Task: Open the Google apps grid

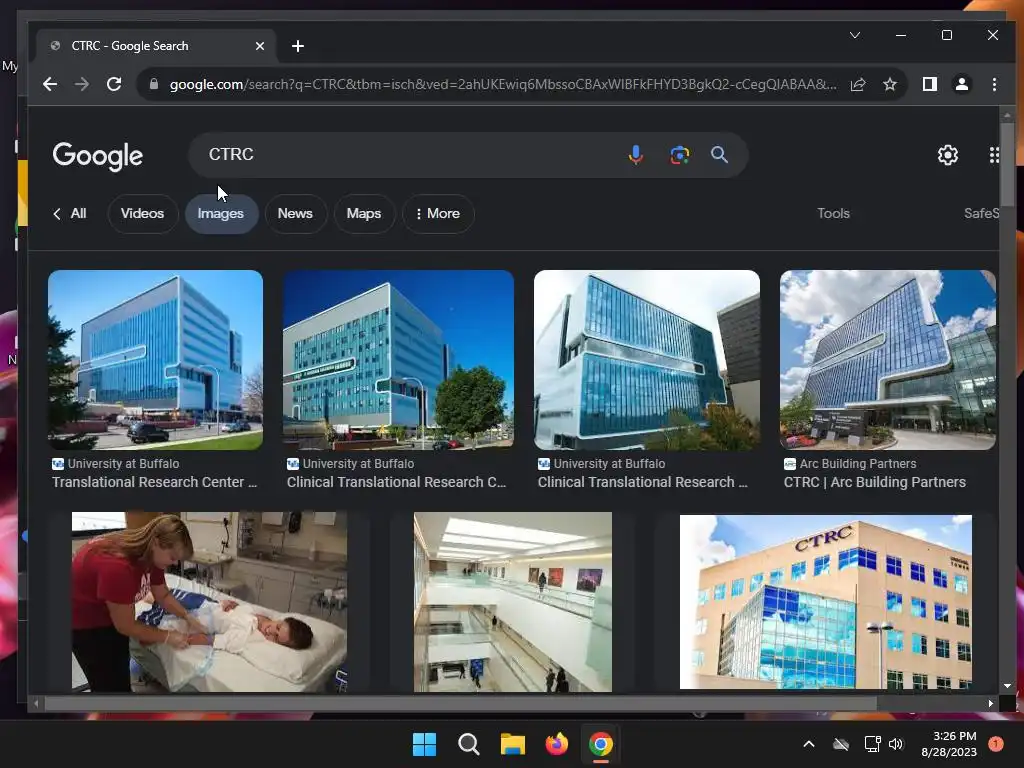Action: tap(993, 155)
